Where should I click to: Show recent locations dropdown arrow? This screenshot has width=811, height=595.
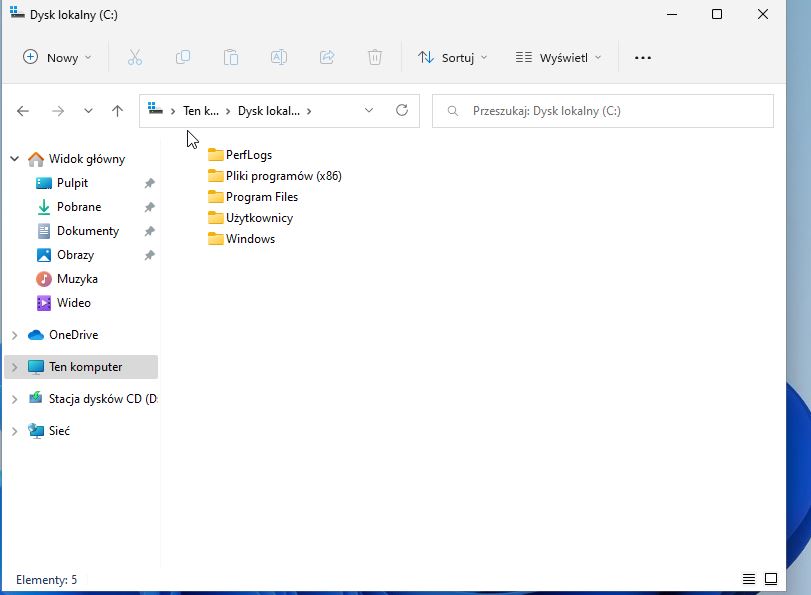[x=88, y=111]
